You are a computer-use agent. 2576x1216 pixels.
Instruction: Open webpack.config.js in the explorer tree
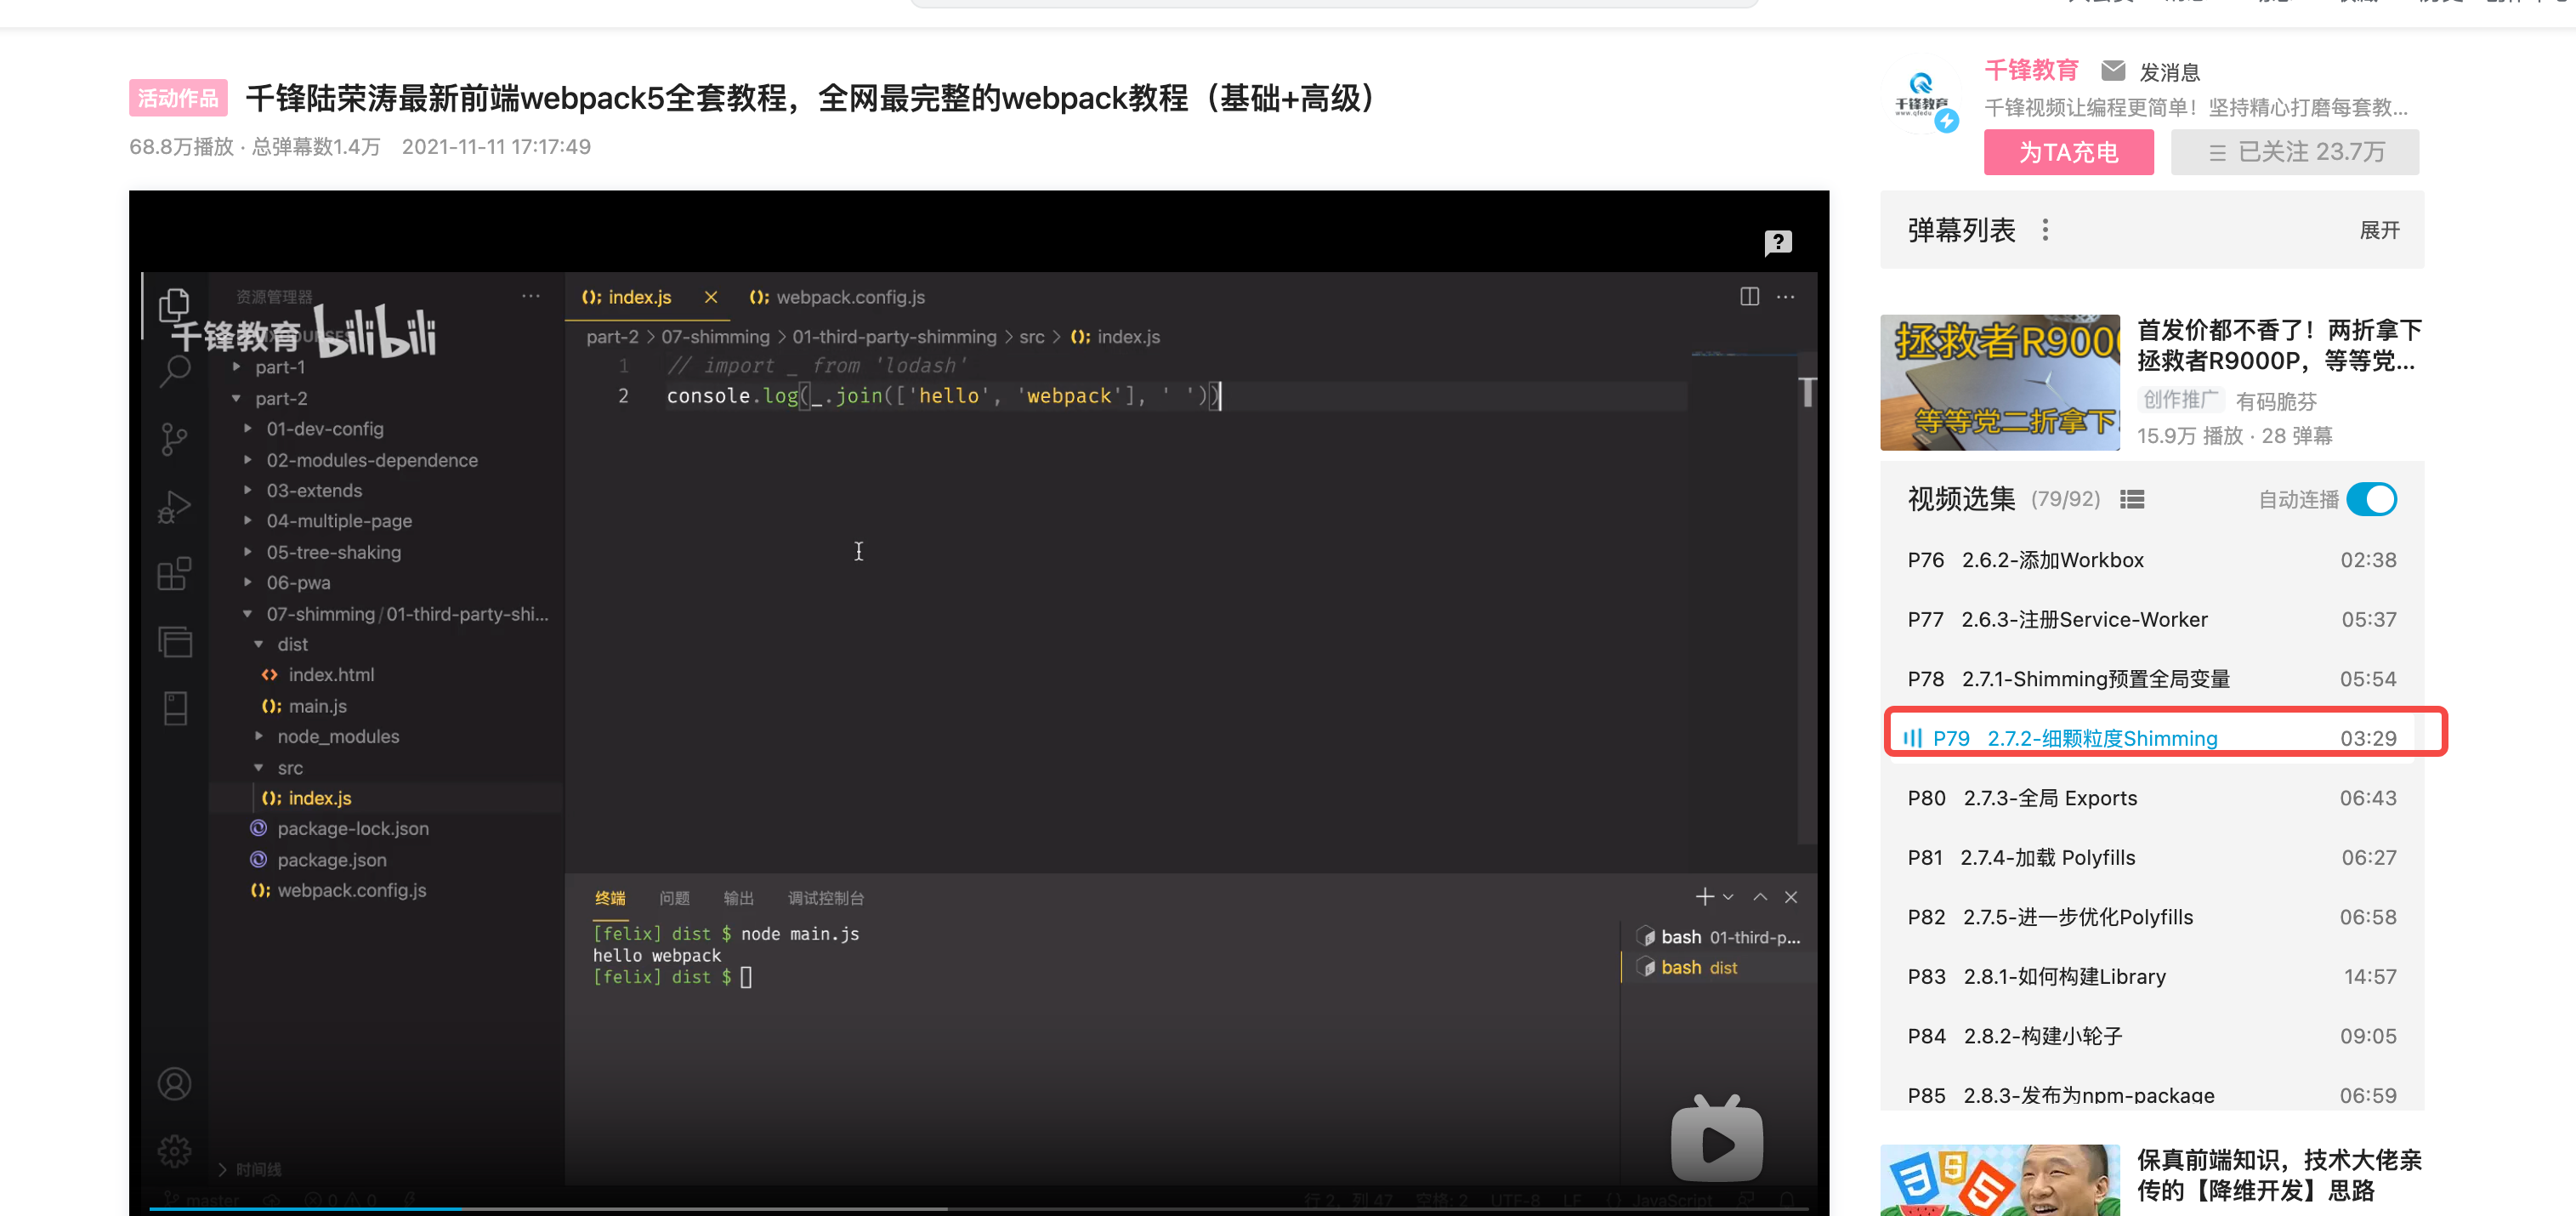[351, 890]
